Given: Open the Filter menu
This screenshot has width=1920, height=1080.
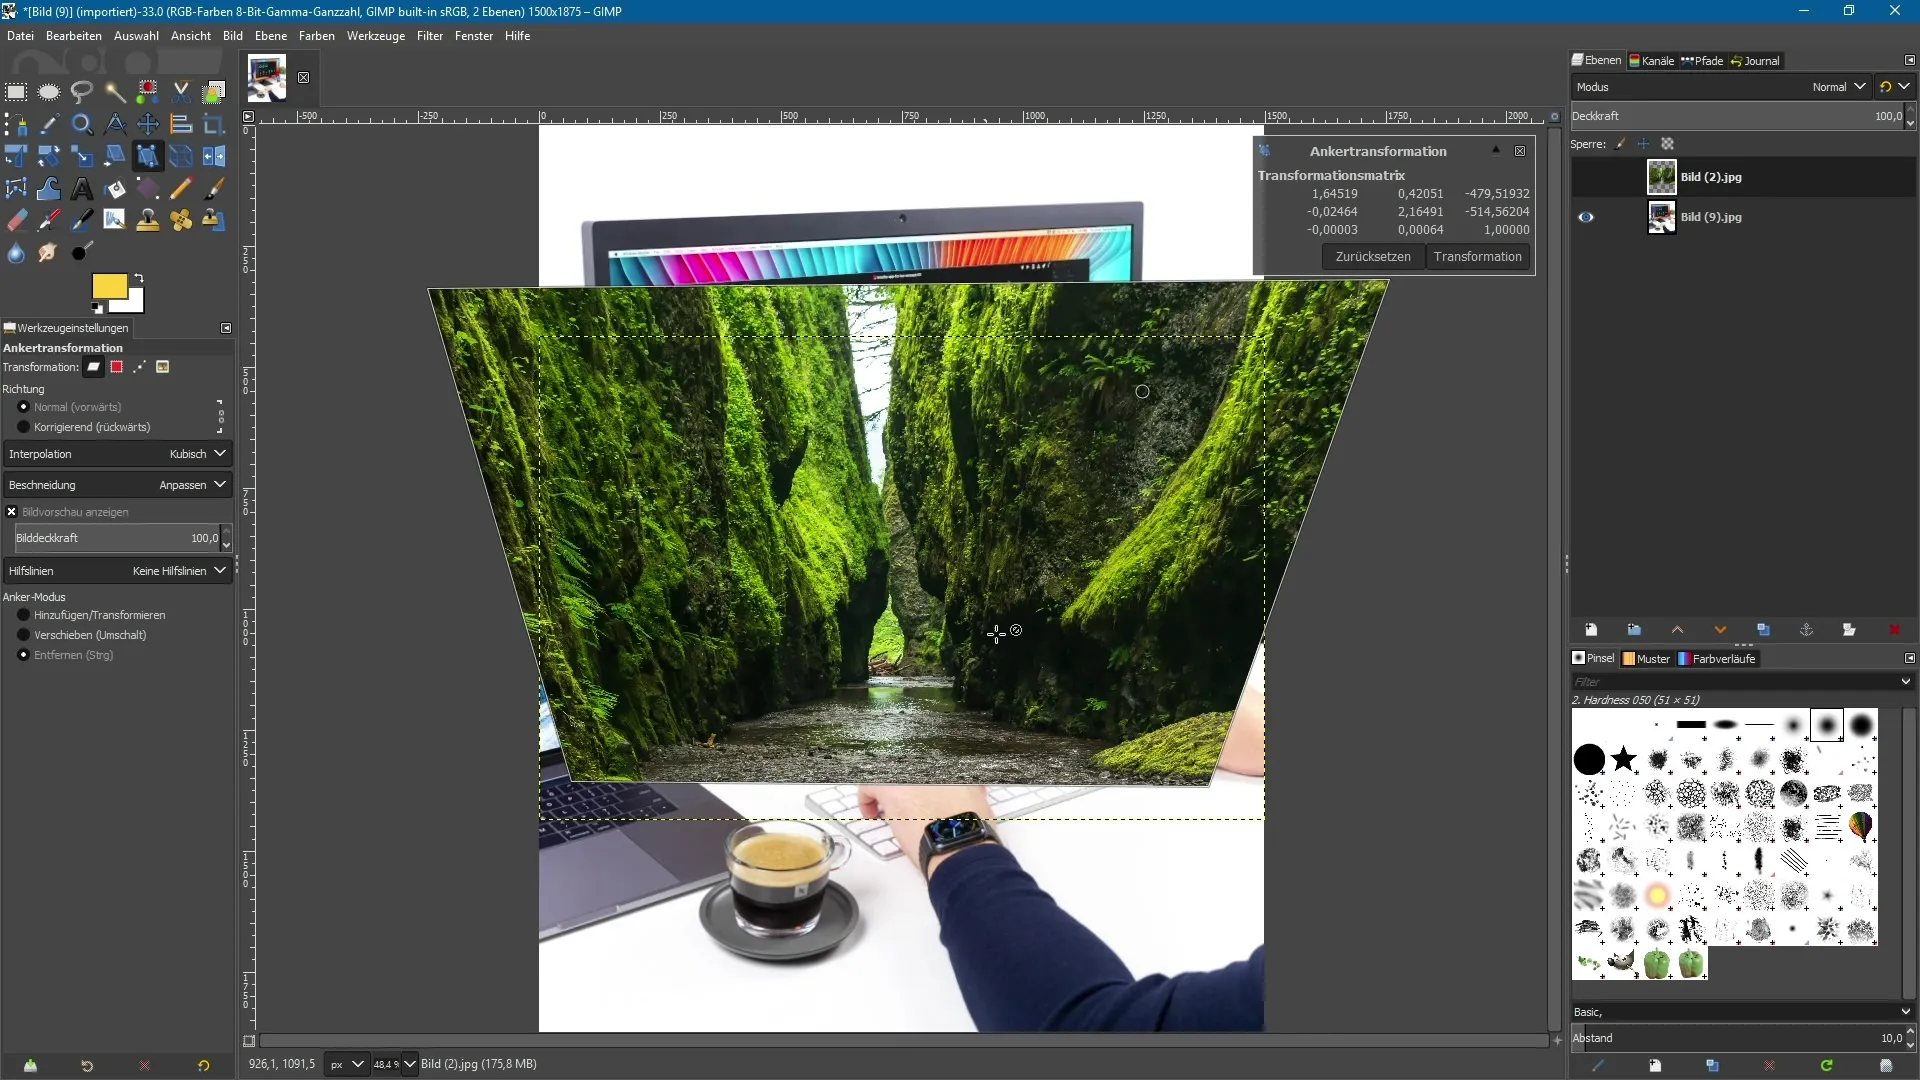Looking at the screenshot, I should (x=430, y=36).
